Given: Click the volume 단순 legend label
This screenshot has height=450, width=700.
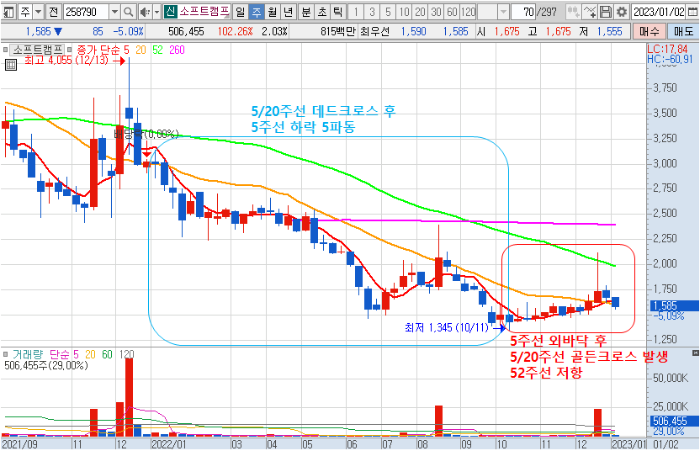Looking at the screenshot, I should (61, 354).
